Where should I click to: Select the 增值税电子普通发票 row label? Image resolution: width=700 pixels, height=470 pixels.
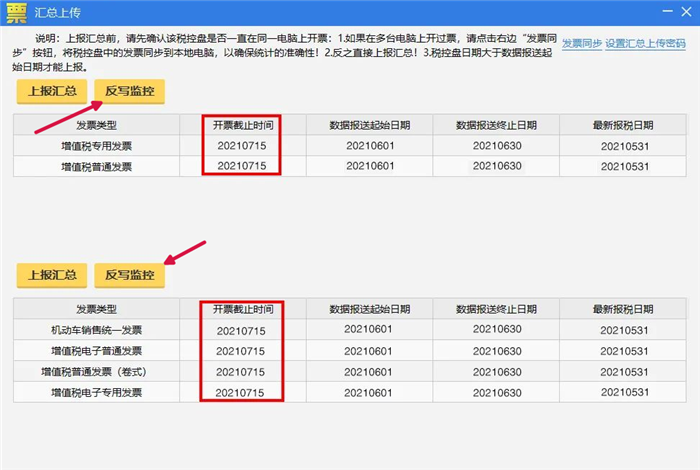tap(96, 351)
